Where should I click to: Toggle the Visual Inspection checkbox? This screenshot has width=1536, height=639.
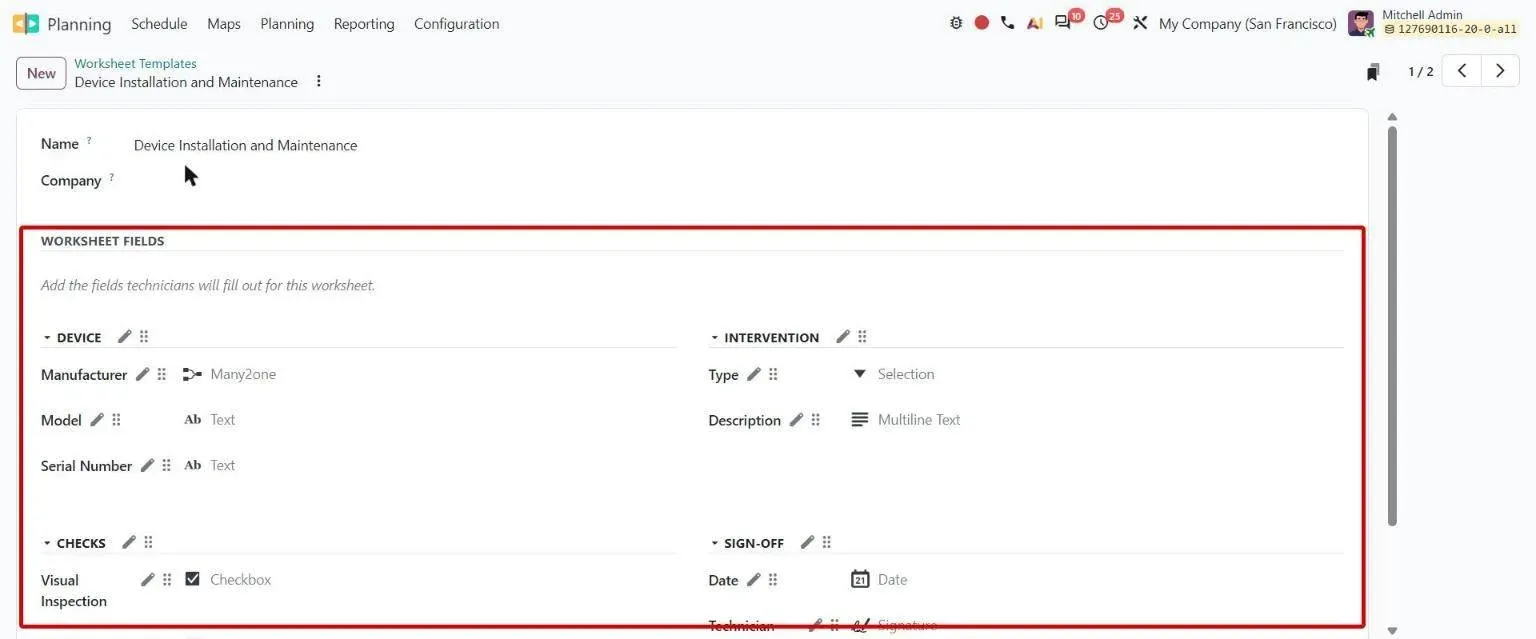click(x=193, y=579)
